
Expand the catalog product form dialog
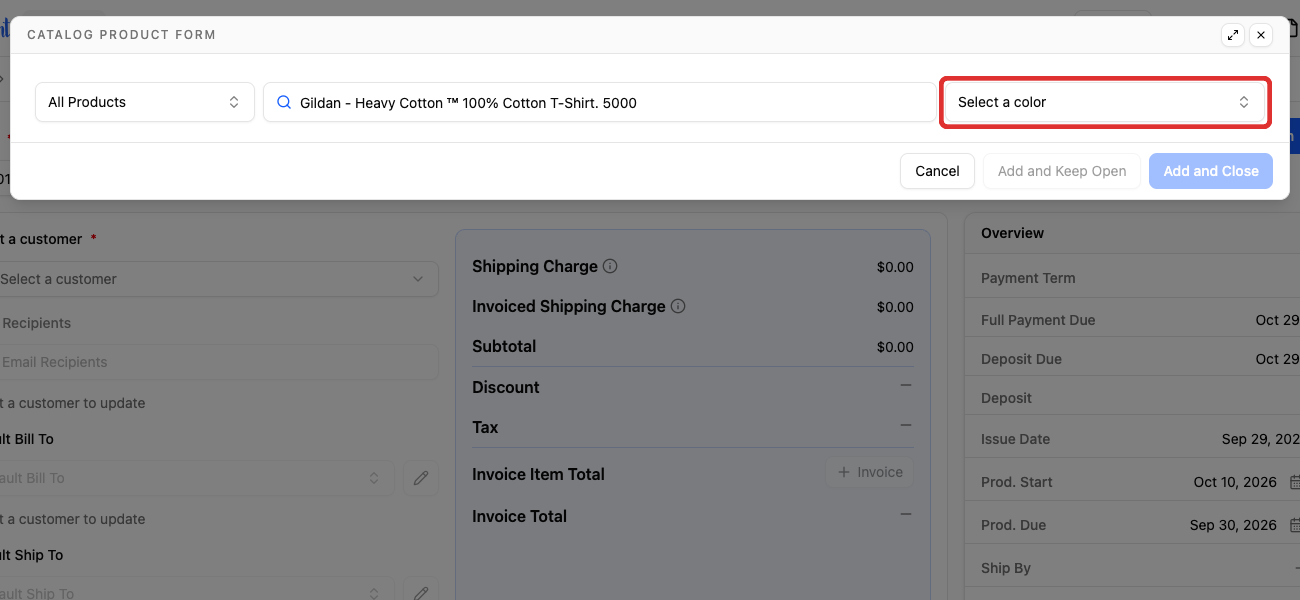(1233, 35)
